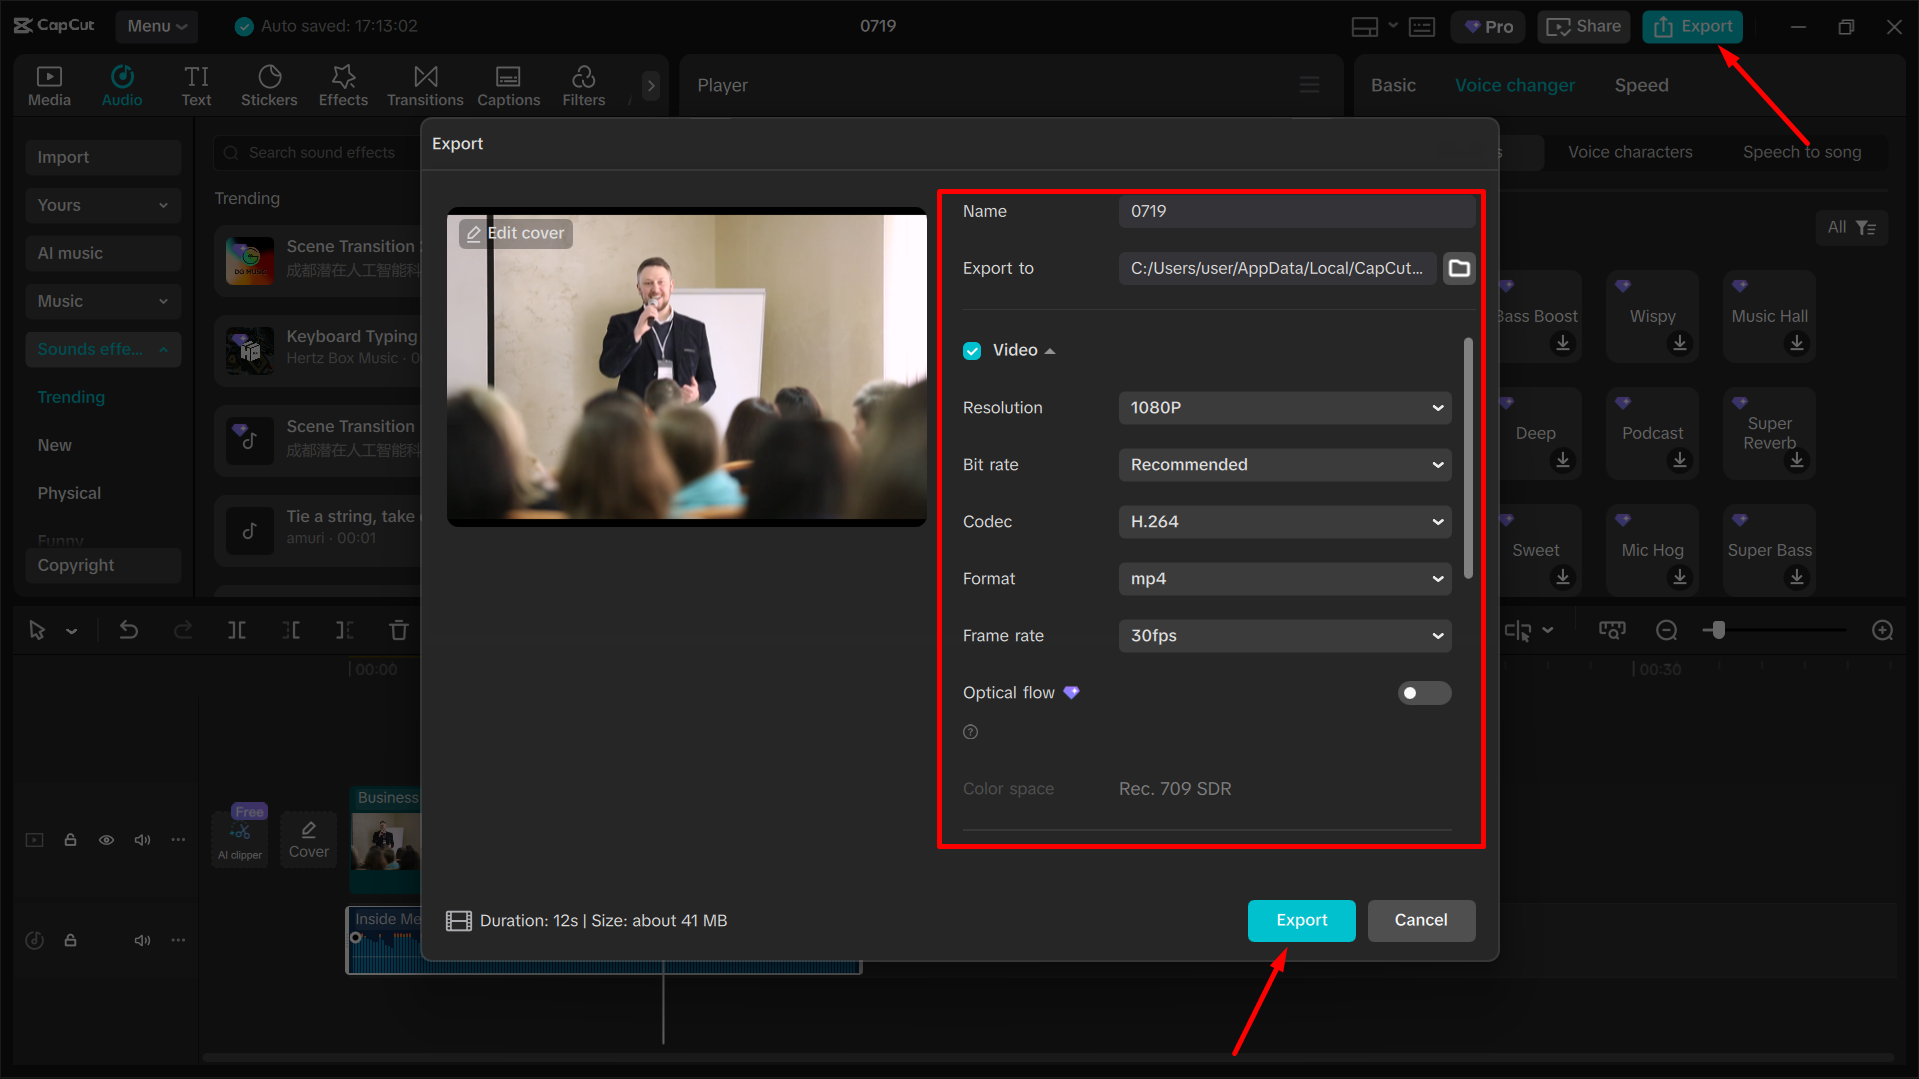The height and width of the screenshot is (1079, 1919).
Task: Adjust the timeline zoom slider
Action: [x=1717, y=630]
